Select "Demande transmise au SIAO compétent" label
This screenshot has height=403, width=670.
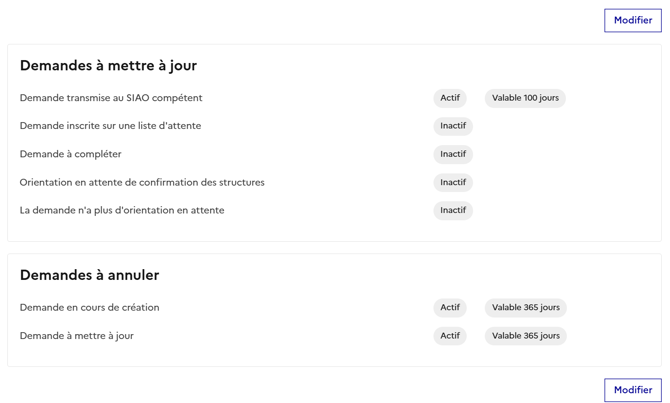click(111, 98)
